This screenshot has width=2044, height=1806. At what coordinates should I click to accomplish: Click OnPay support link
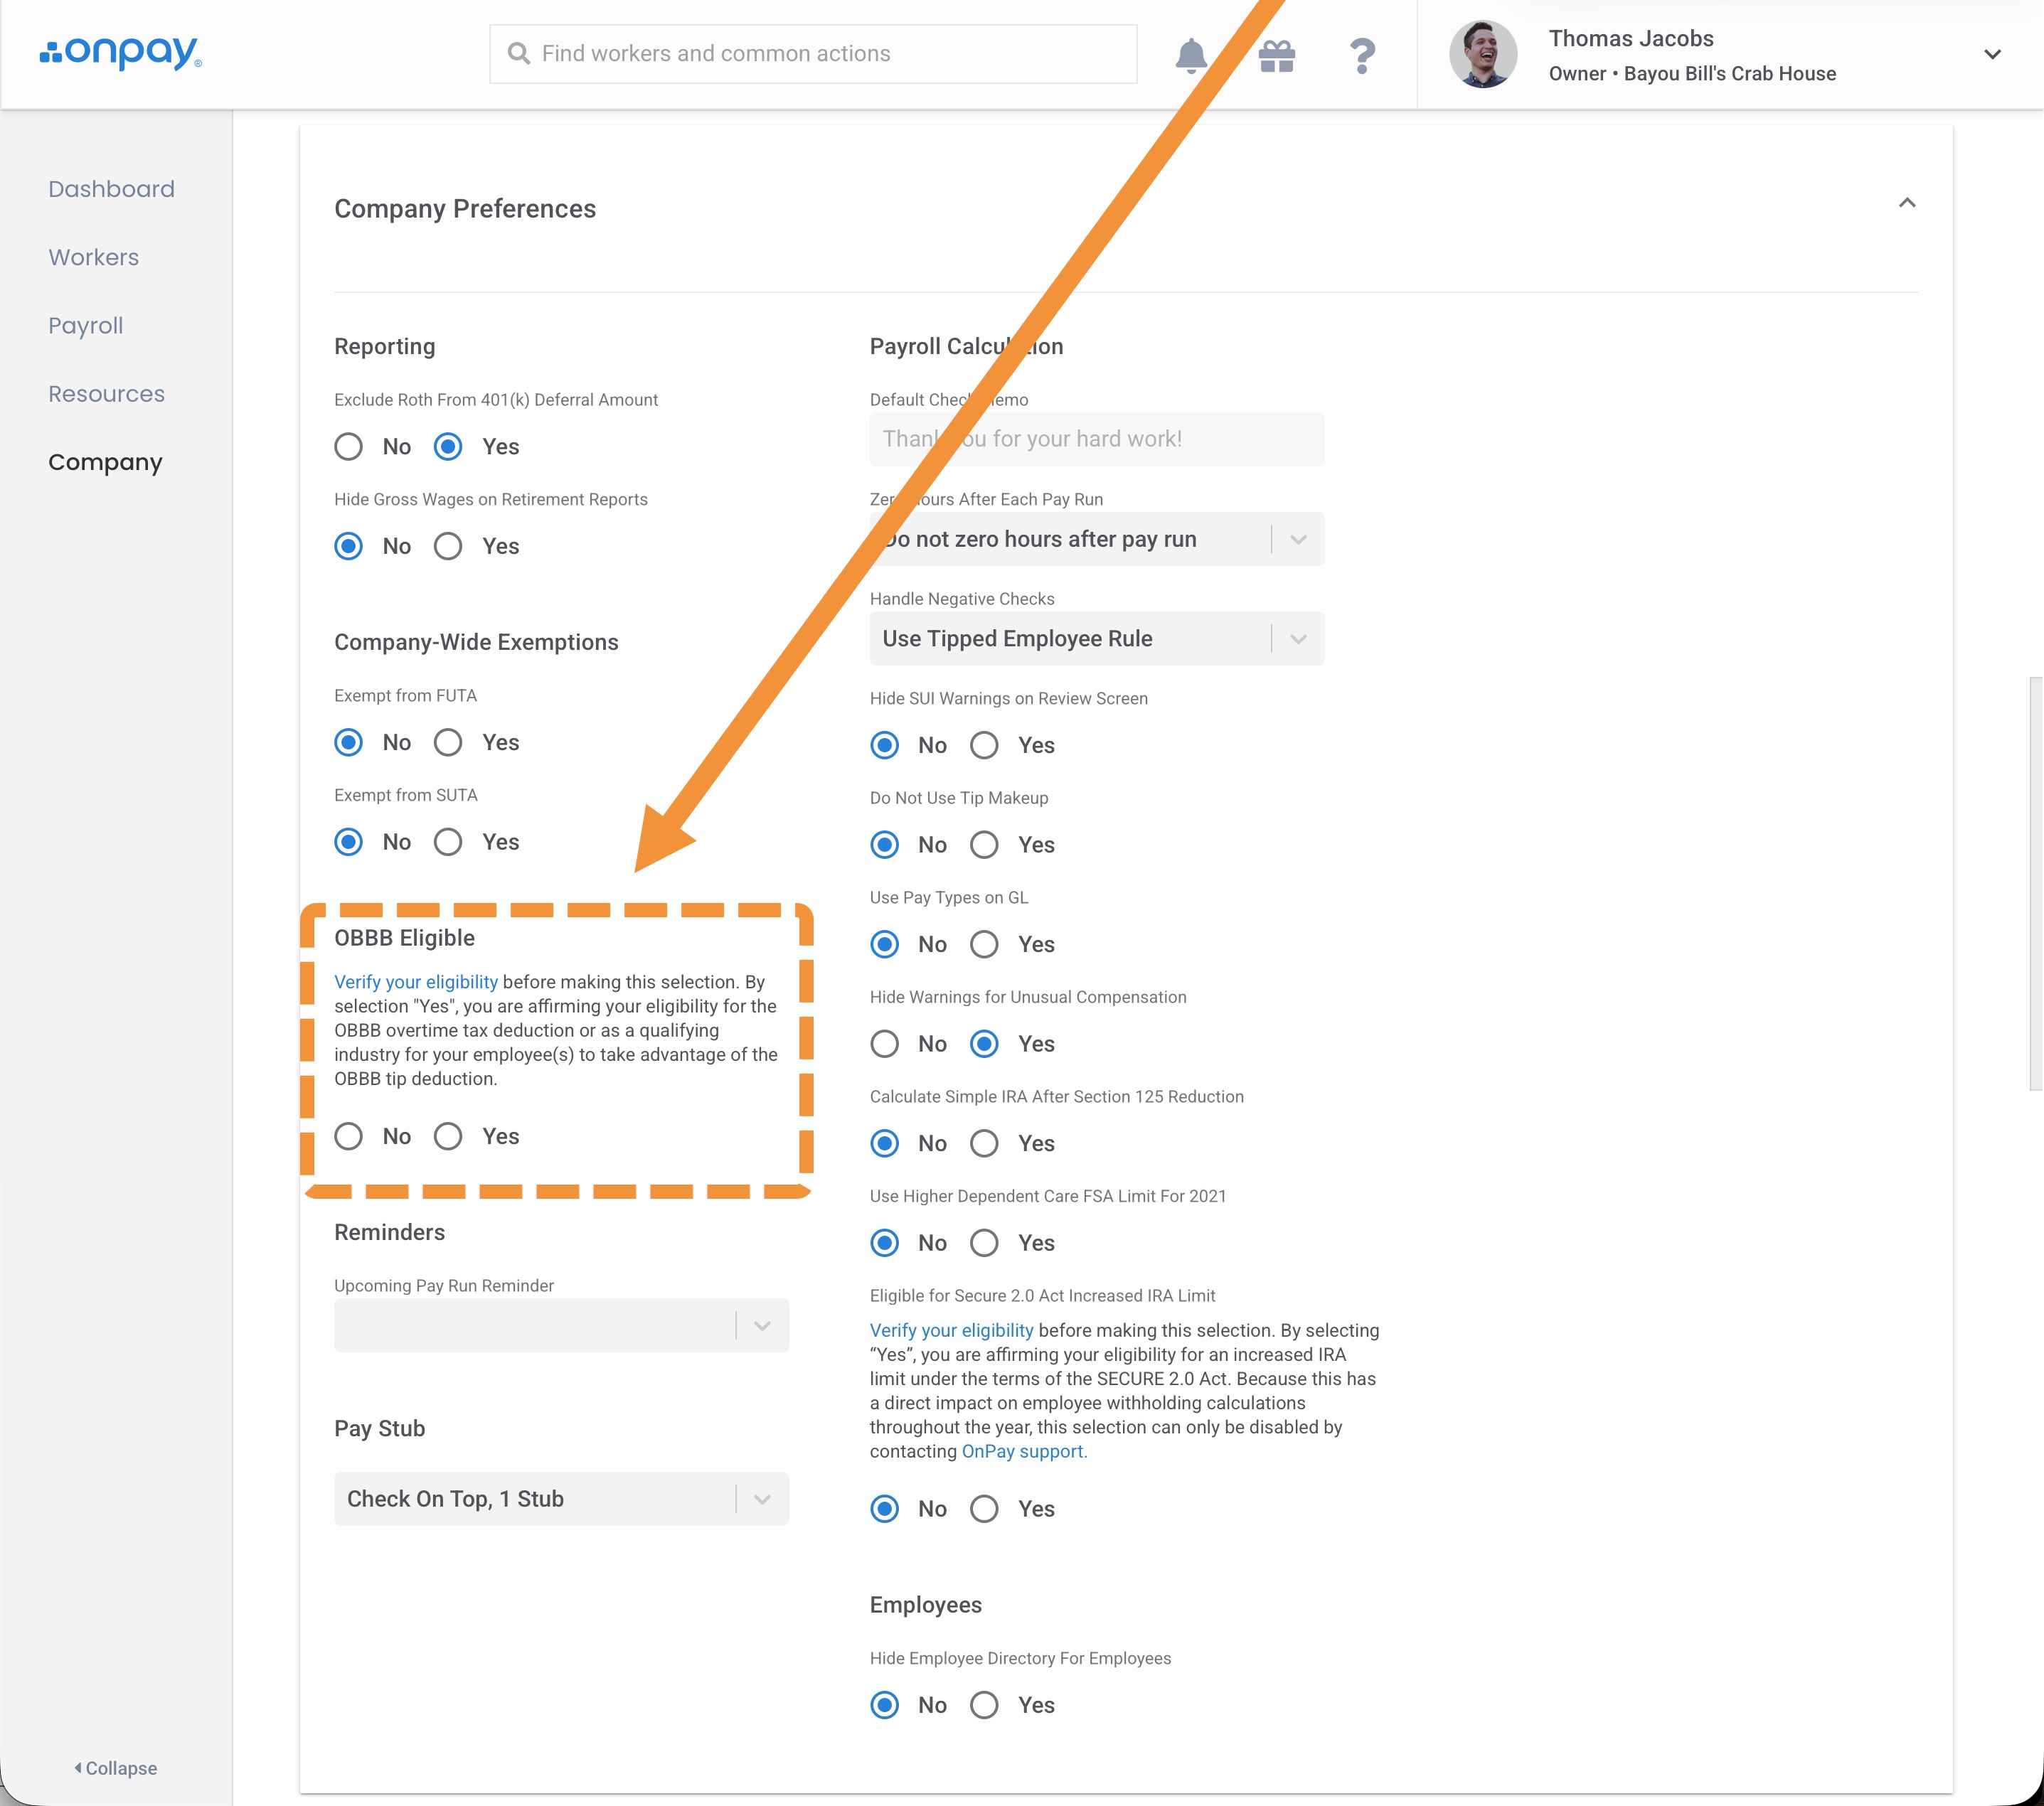click(1023, 1451)
